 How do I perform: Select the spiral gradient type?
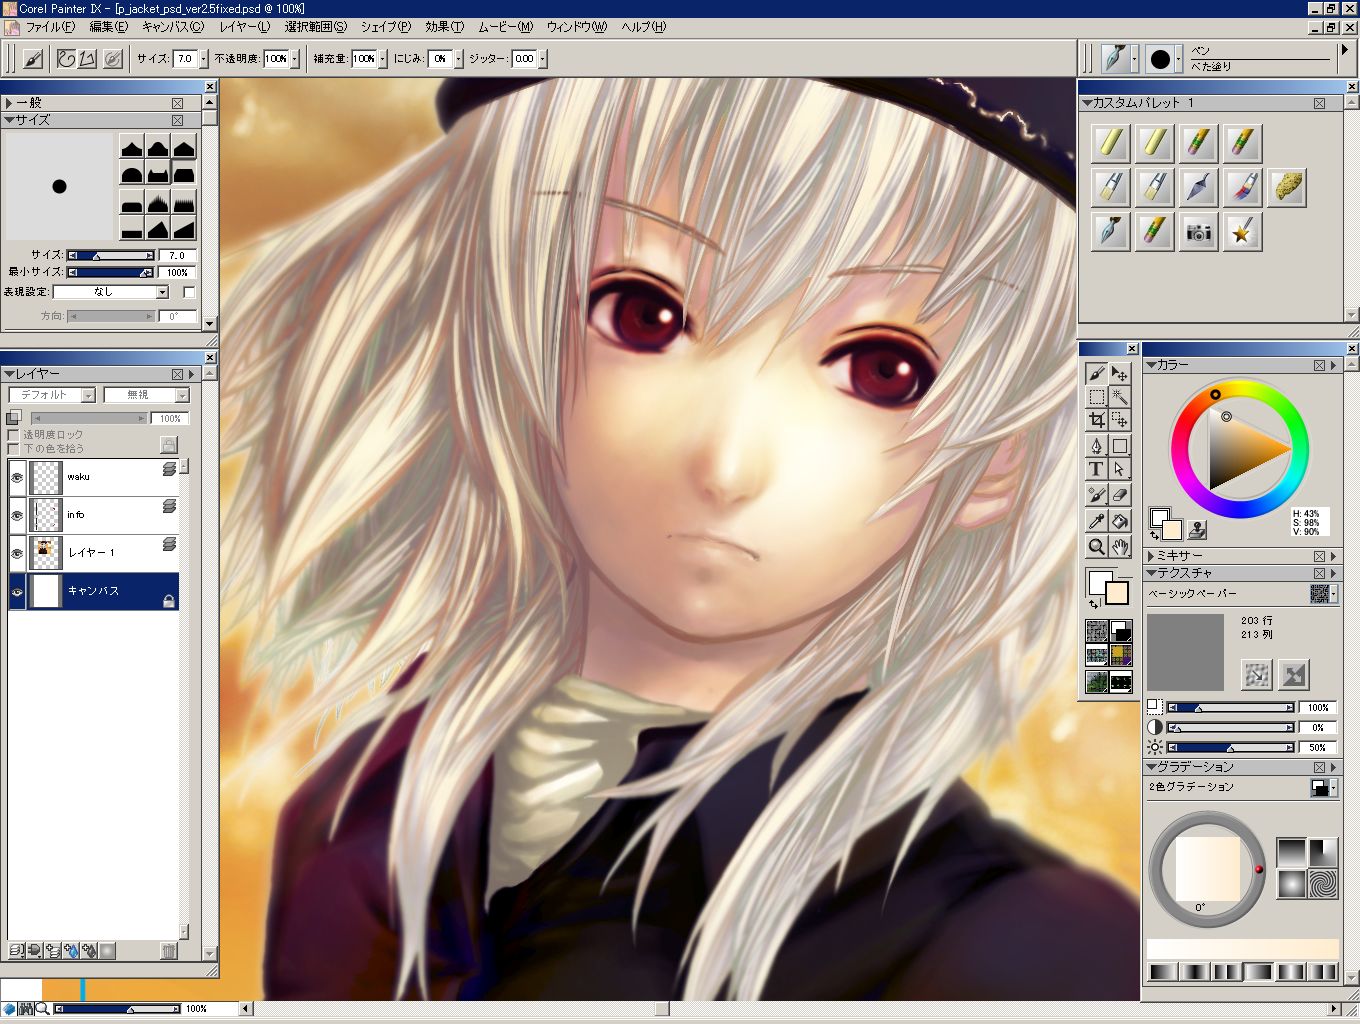(1323, 883)
